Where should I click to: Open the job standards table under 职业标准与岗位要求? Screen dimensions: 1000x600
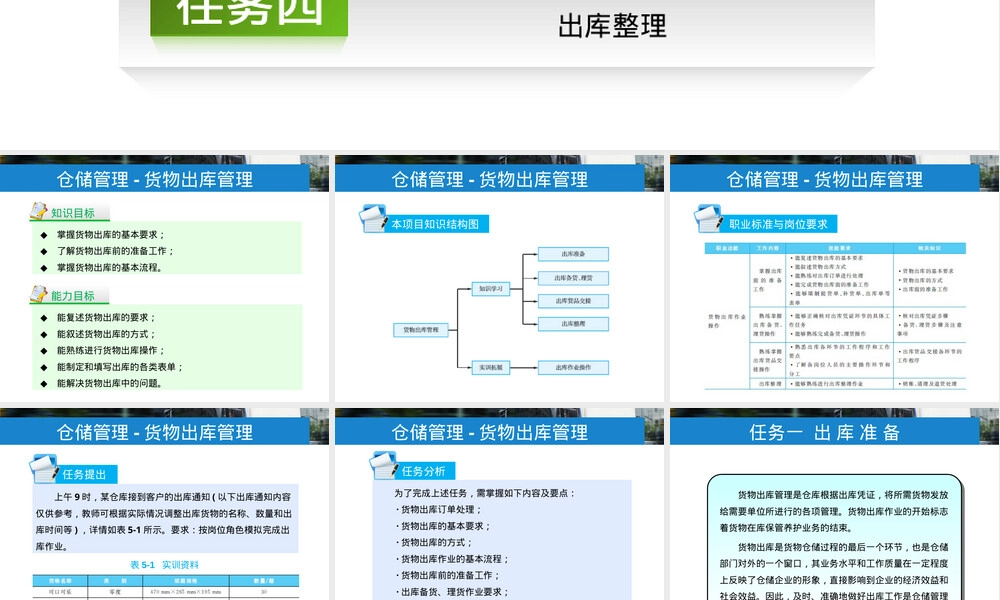click(835, 316)
